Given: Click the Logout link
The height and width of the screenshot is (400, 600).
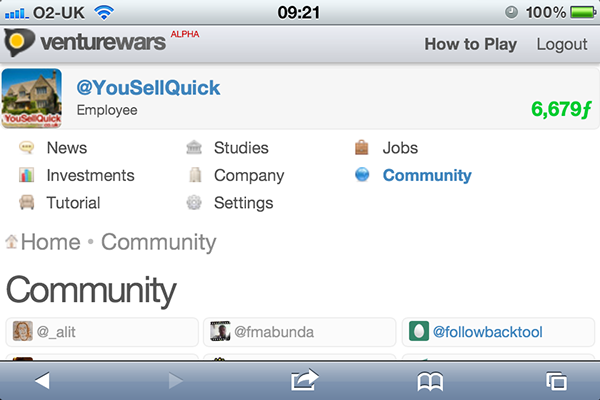Looking at the screenshot, I should 562,44.
